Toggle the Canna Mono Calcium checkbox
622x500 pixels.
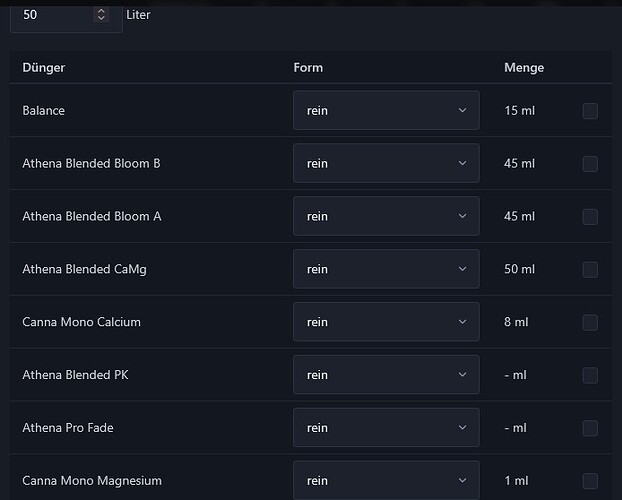coord(590,322)
